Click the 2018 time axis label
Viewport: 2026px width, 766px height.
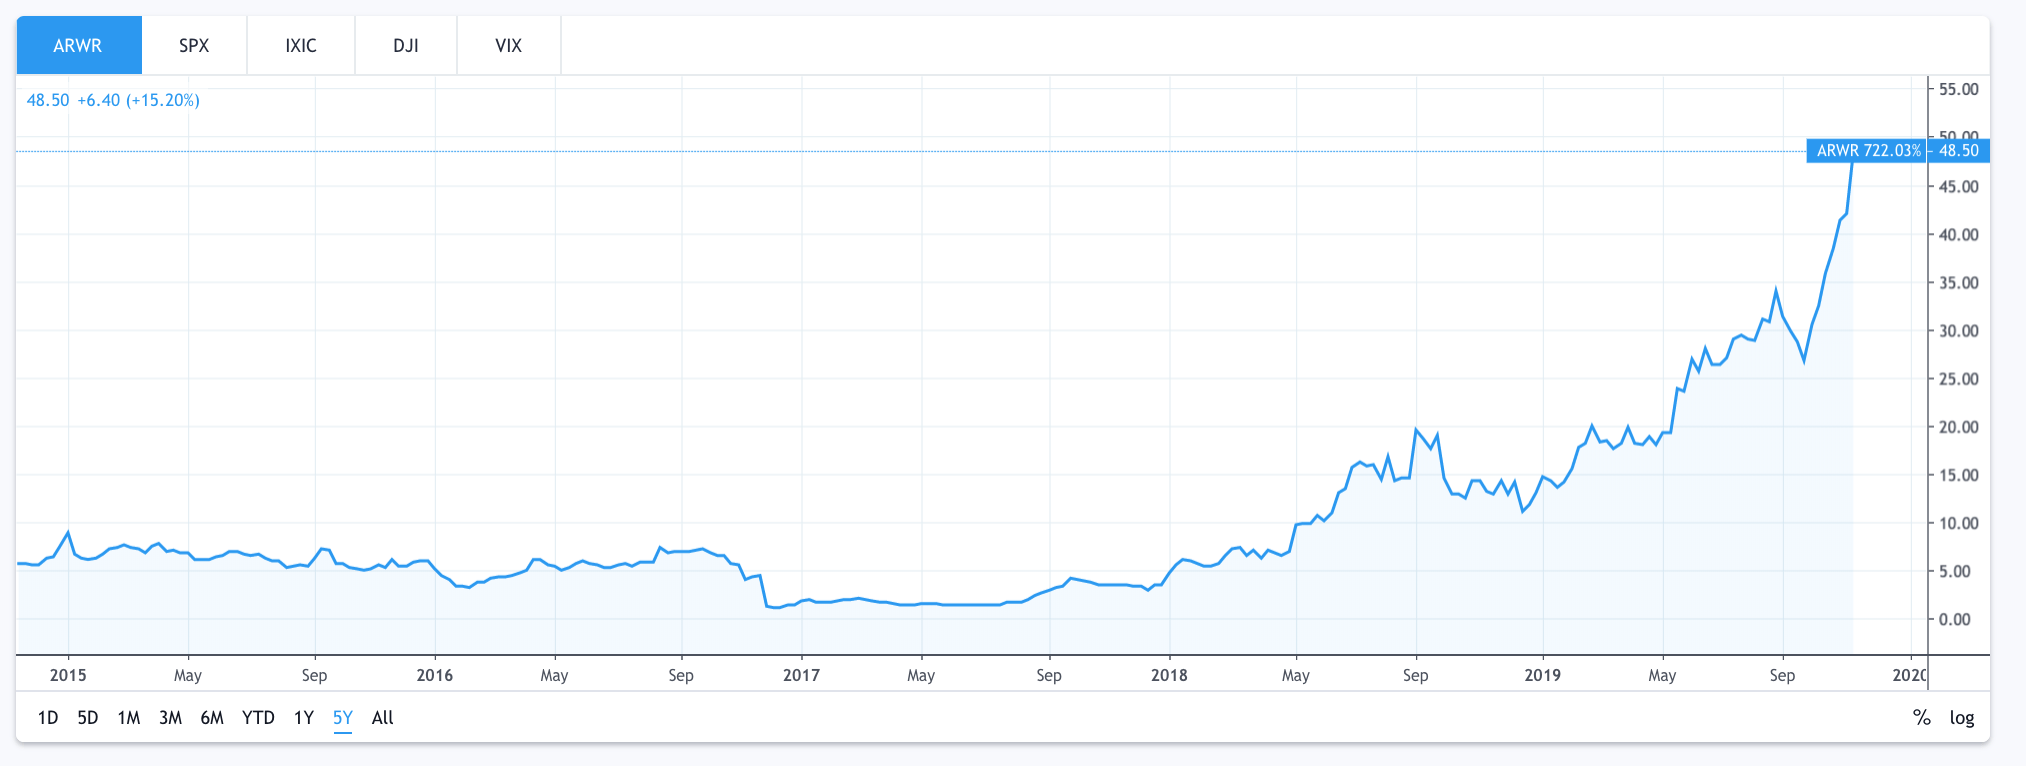(x=1169, y=675)
